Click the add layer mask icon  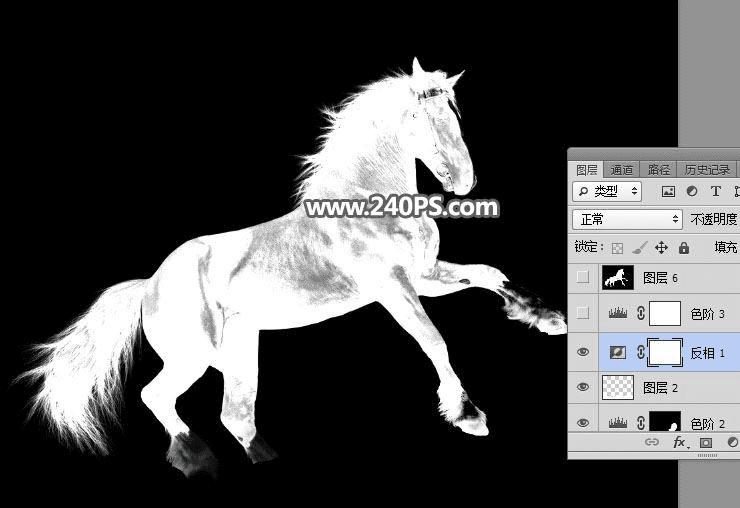point(706,442)
